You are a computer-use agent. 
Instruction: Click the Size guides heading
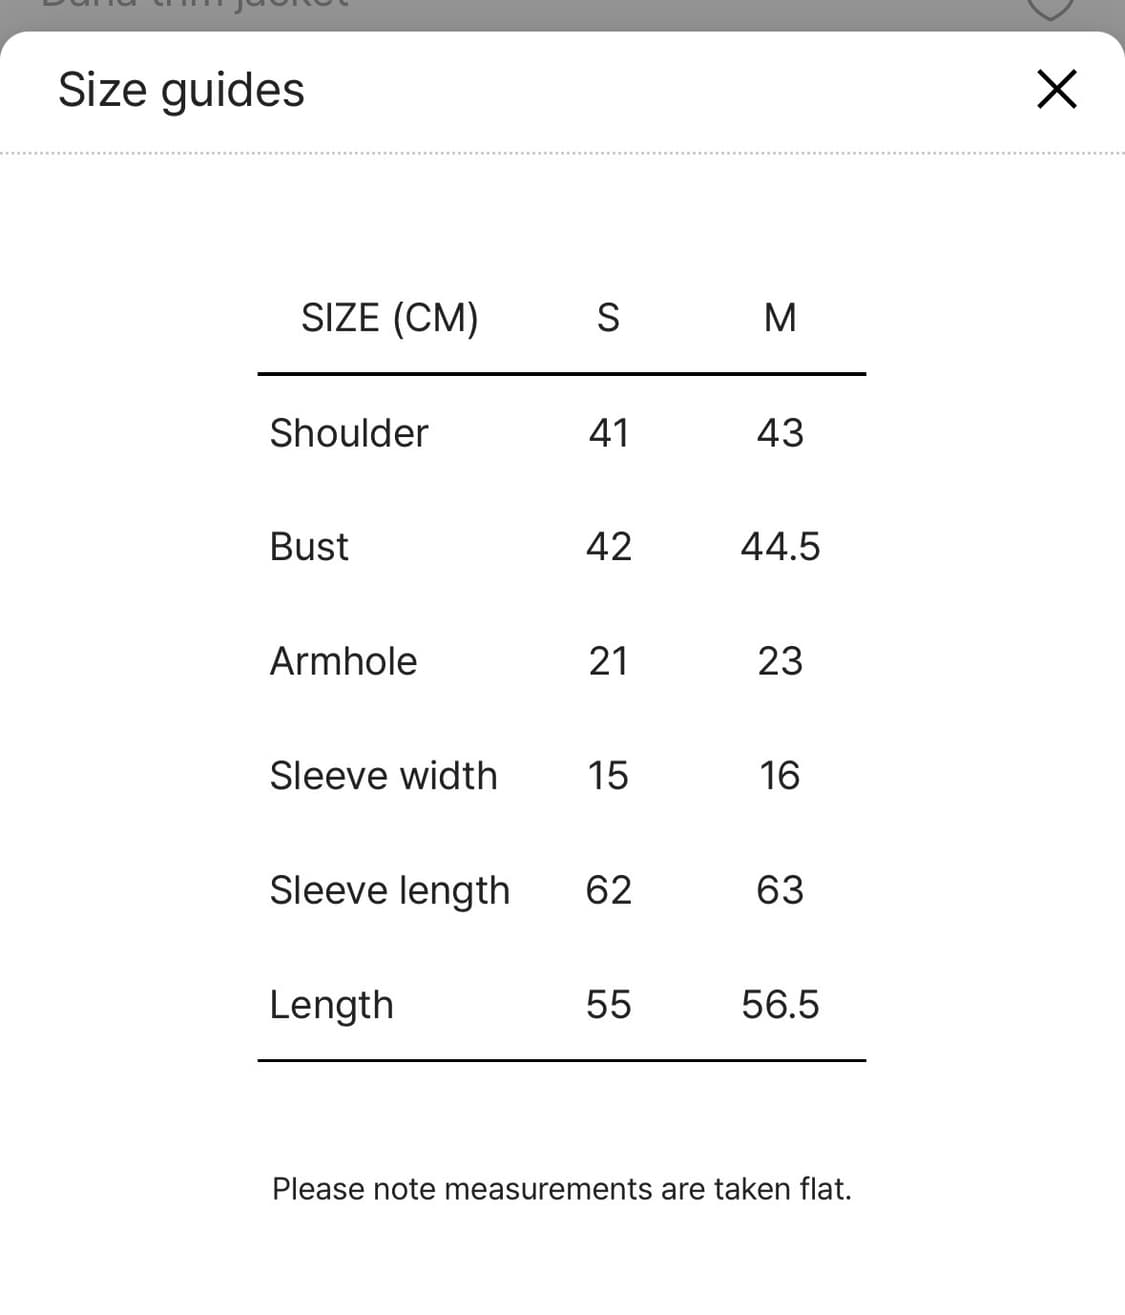[x=181, y=89]
